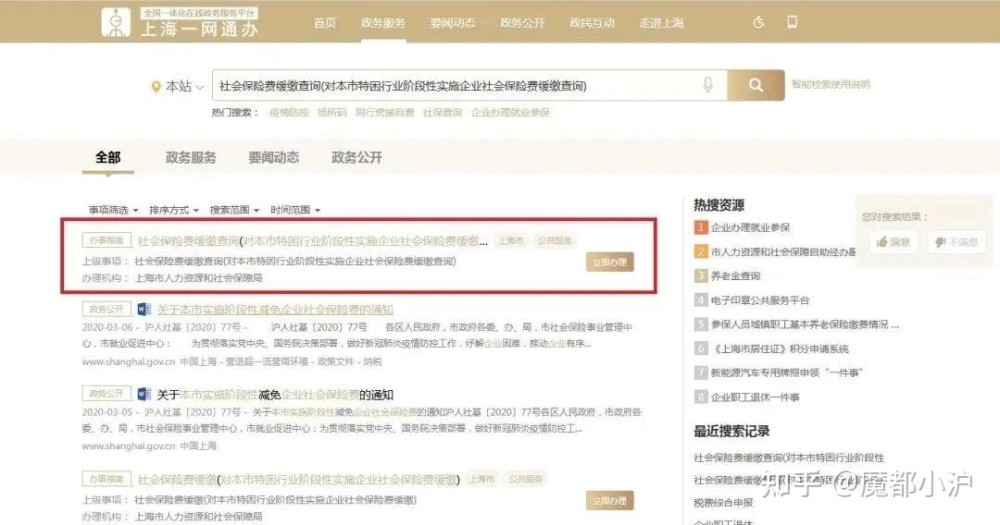1000x525 pixels.
Task: Open the mobile version phone icon
Action: pyautogui.click(x=792, y=22)
